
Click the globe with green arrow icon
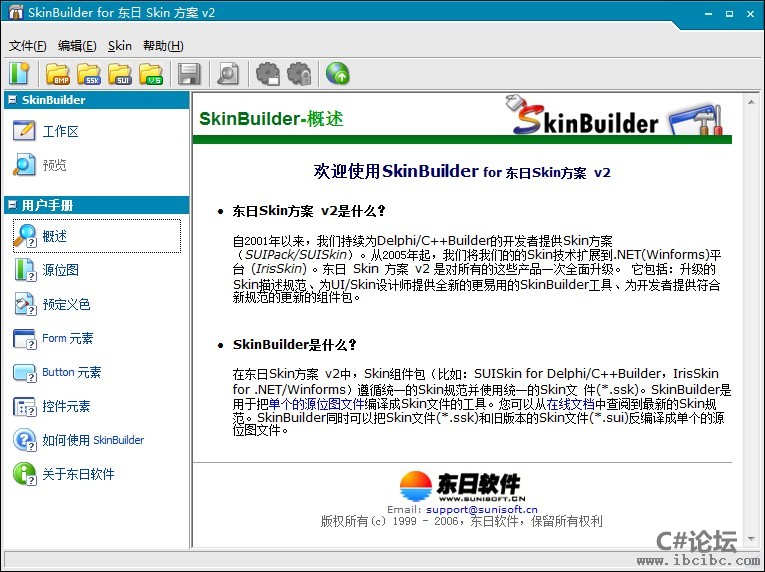point(338,74)
